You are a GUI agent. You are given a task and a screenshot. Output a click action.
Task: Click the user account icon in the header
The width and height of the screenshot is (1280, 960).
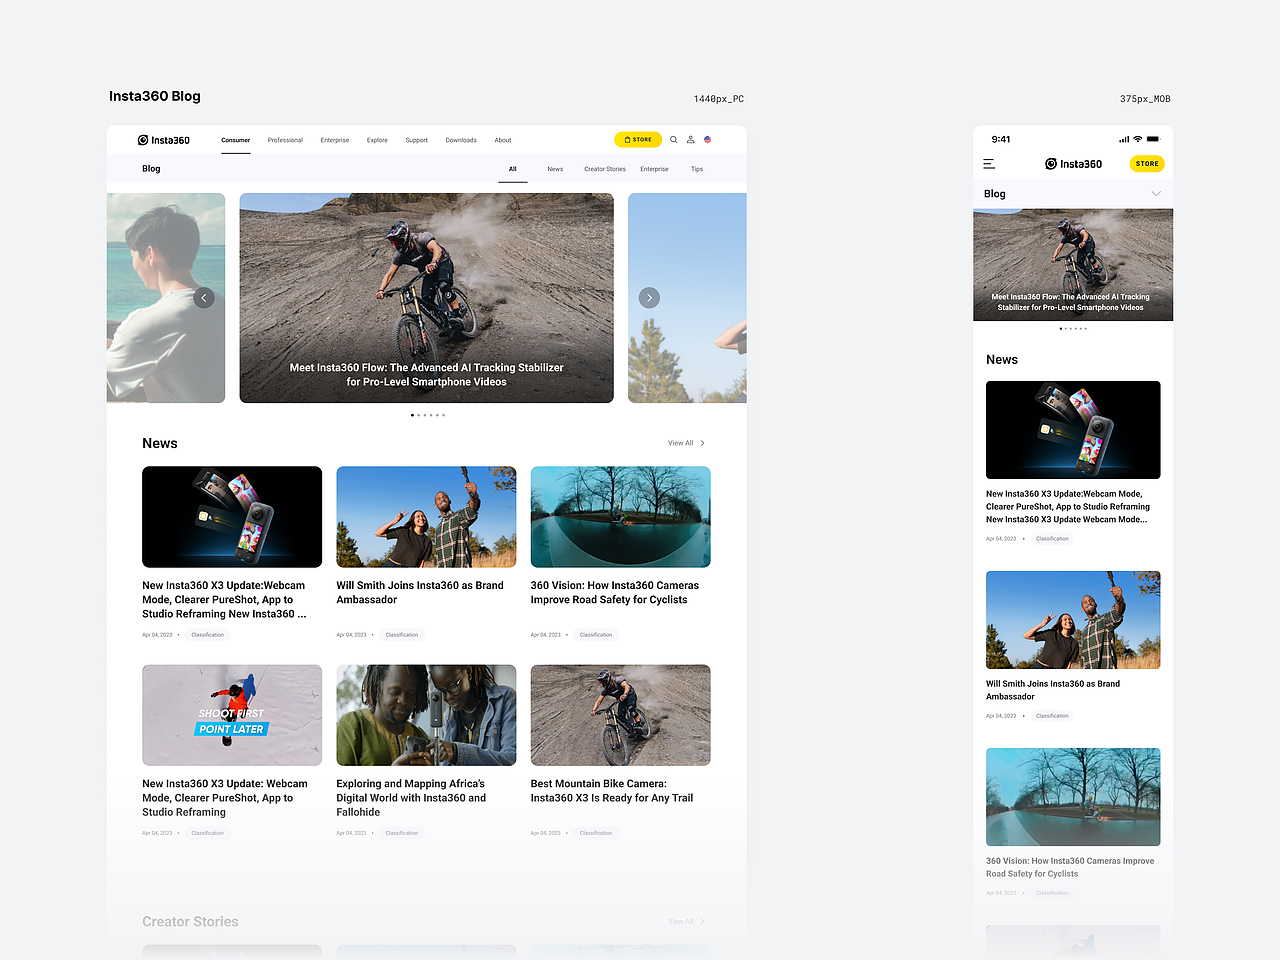coord(690,140)
